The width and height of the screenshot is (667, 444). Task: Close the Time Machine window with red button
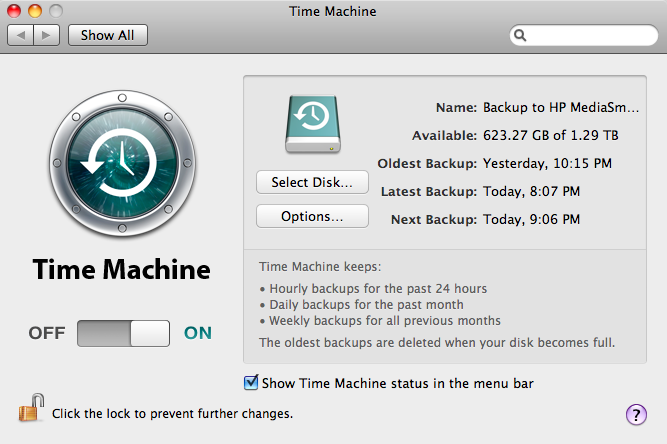coord(14,11)
